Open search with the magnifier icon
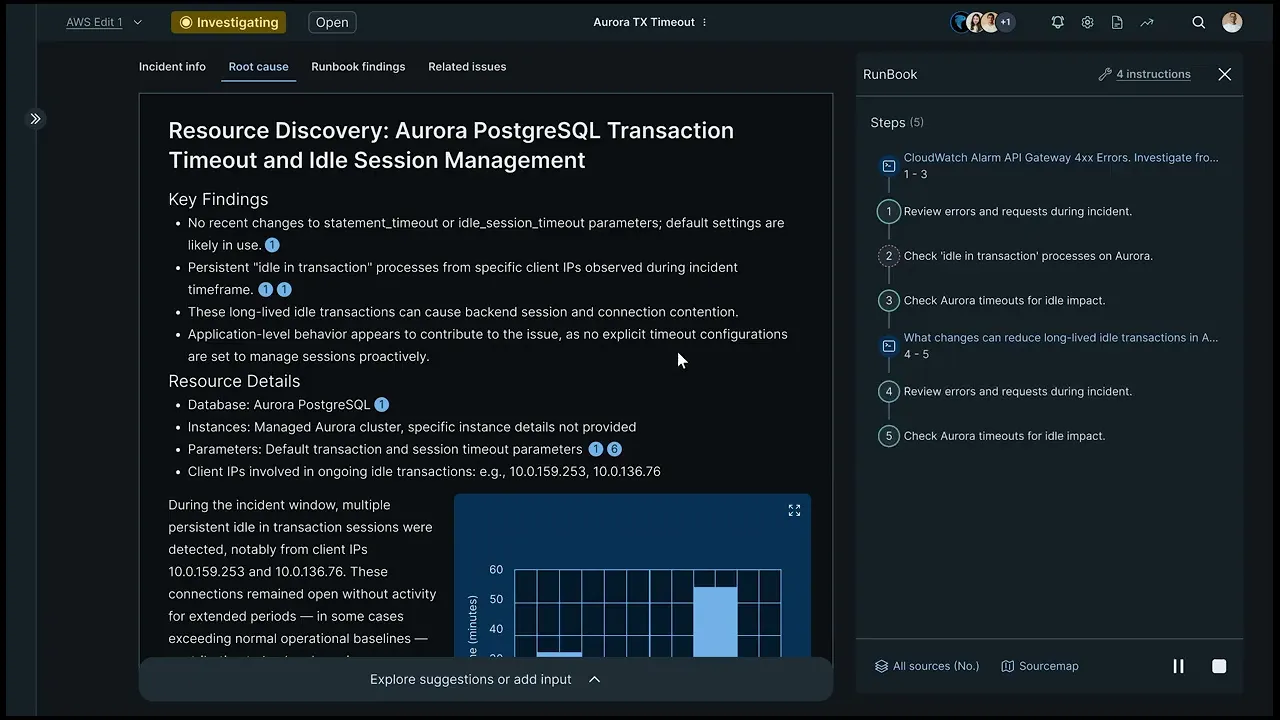 1198,22
